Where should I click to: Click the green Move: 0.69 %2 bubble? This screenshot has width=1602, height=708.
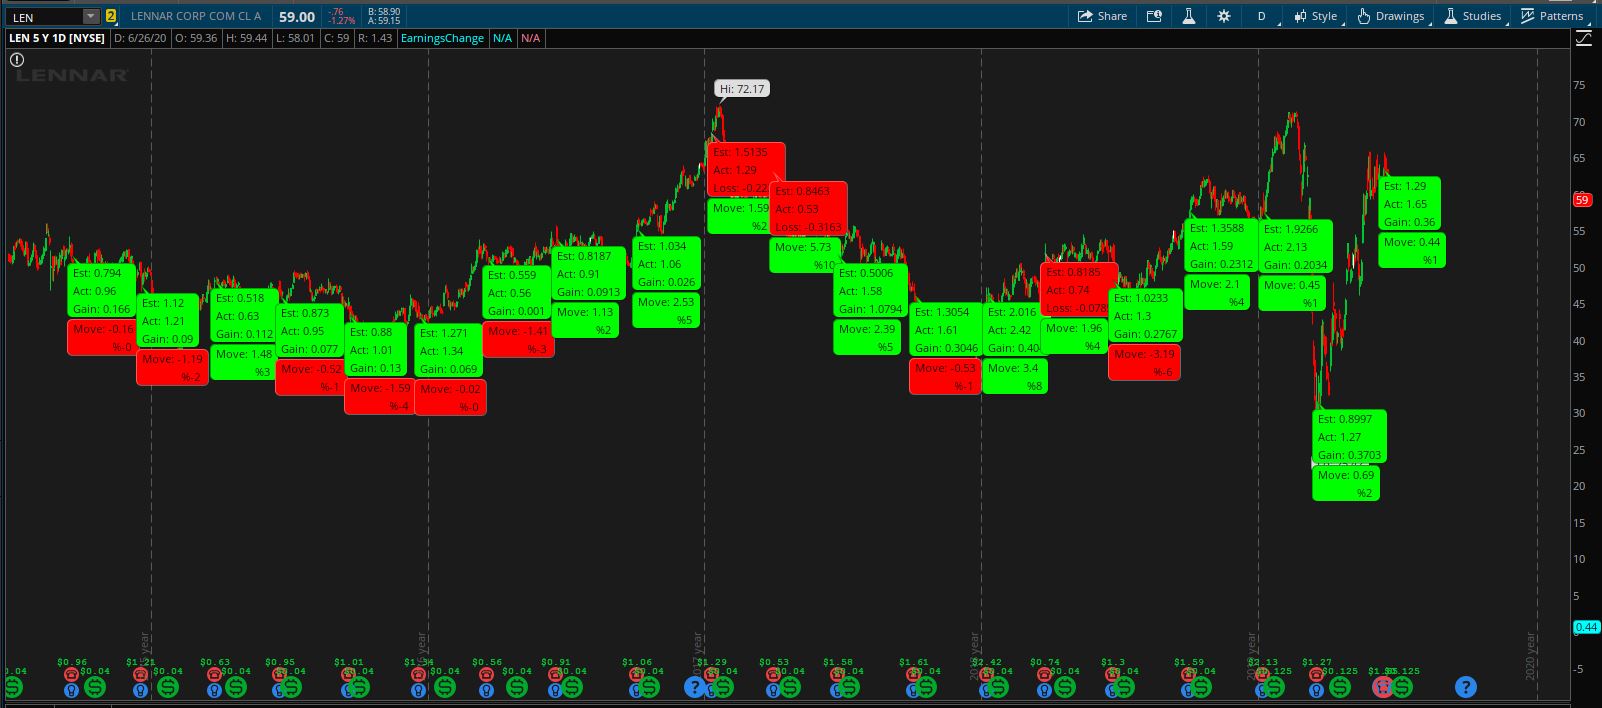click(1346, 483)
